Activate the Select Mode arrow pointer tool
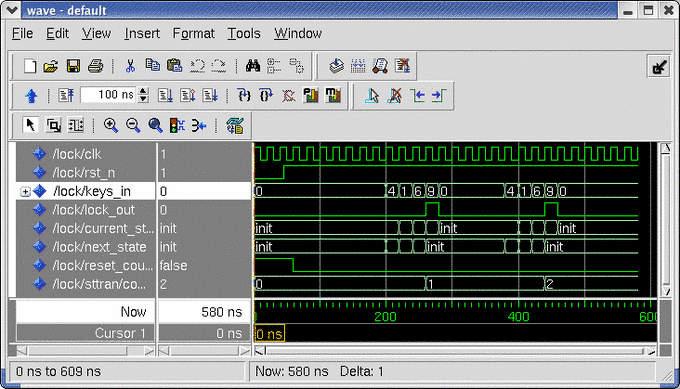 [30, 125]
